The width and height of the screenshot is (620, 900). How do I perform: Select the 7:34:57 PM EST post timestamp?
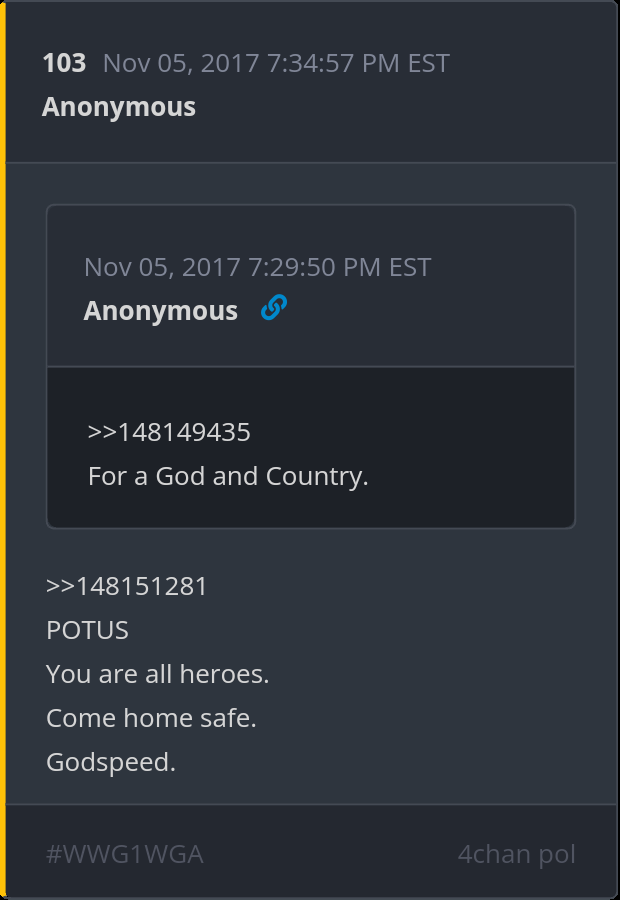(276, 63)
